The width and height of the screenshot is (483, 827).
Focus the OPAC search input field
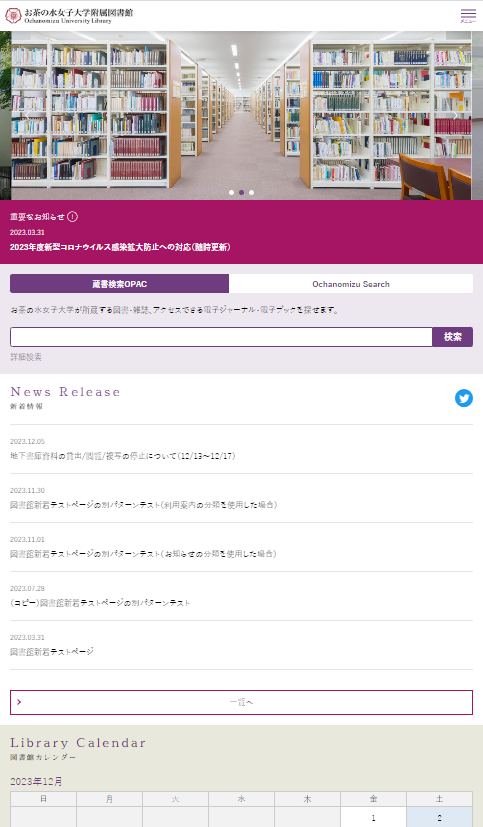[x=221, y=336]
